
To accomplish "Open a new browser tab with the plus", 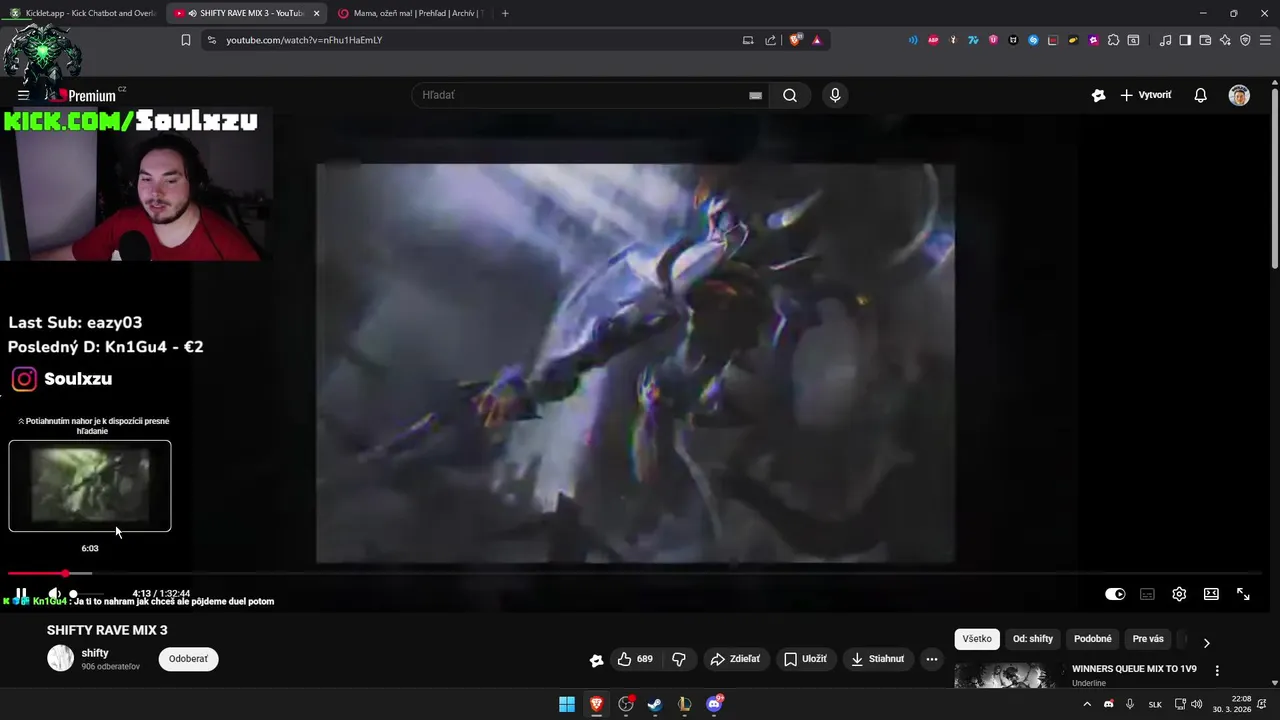I will tap(505, 13).
